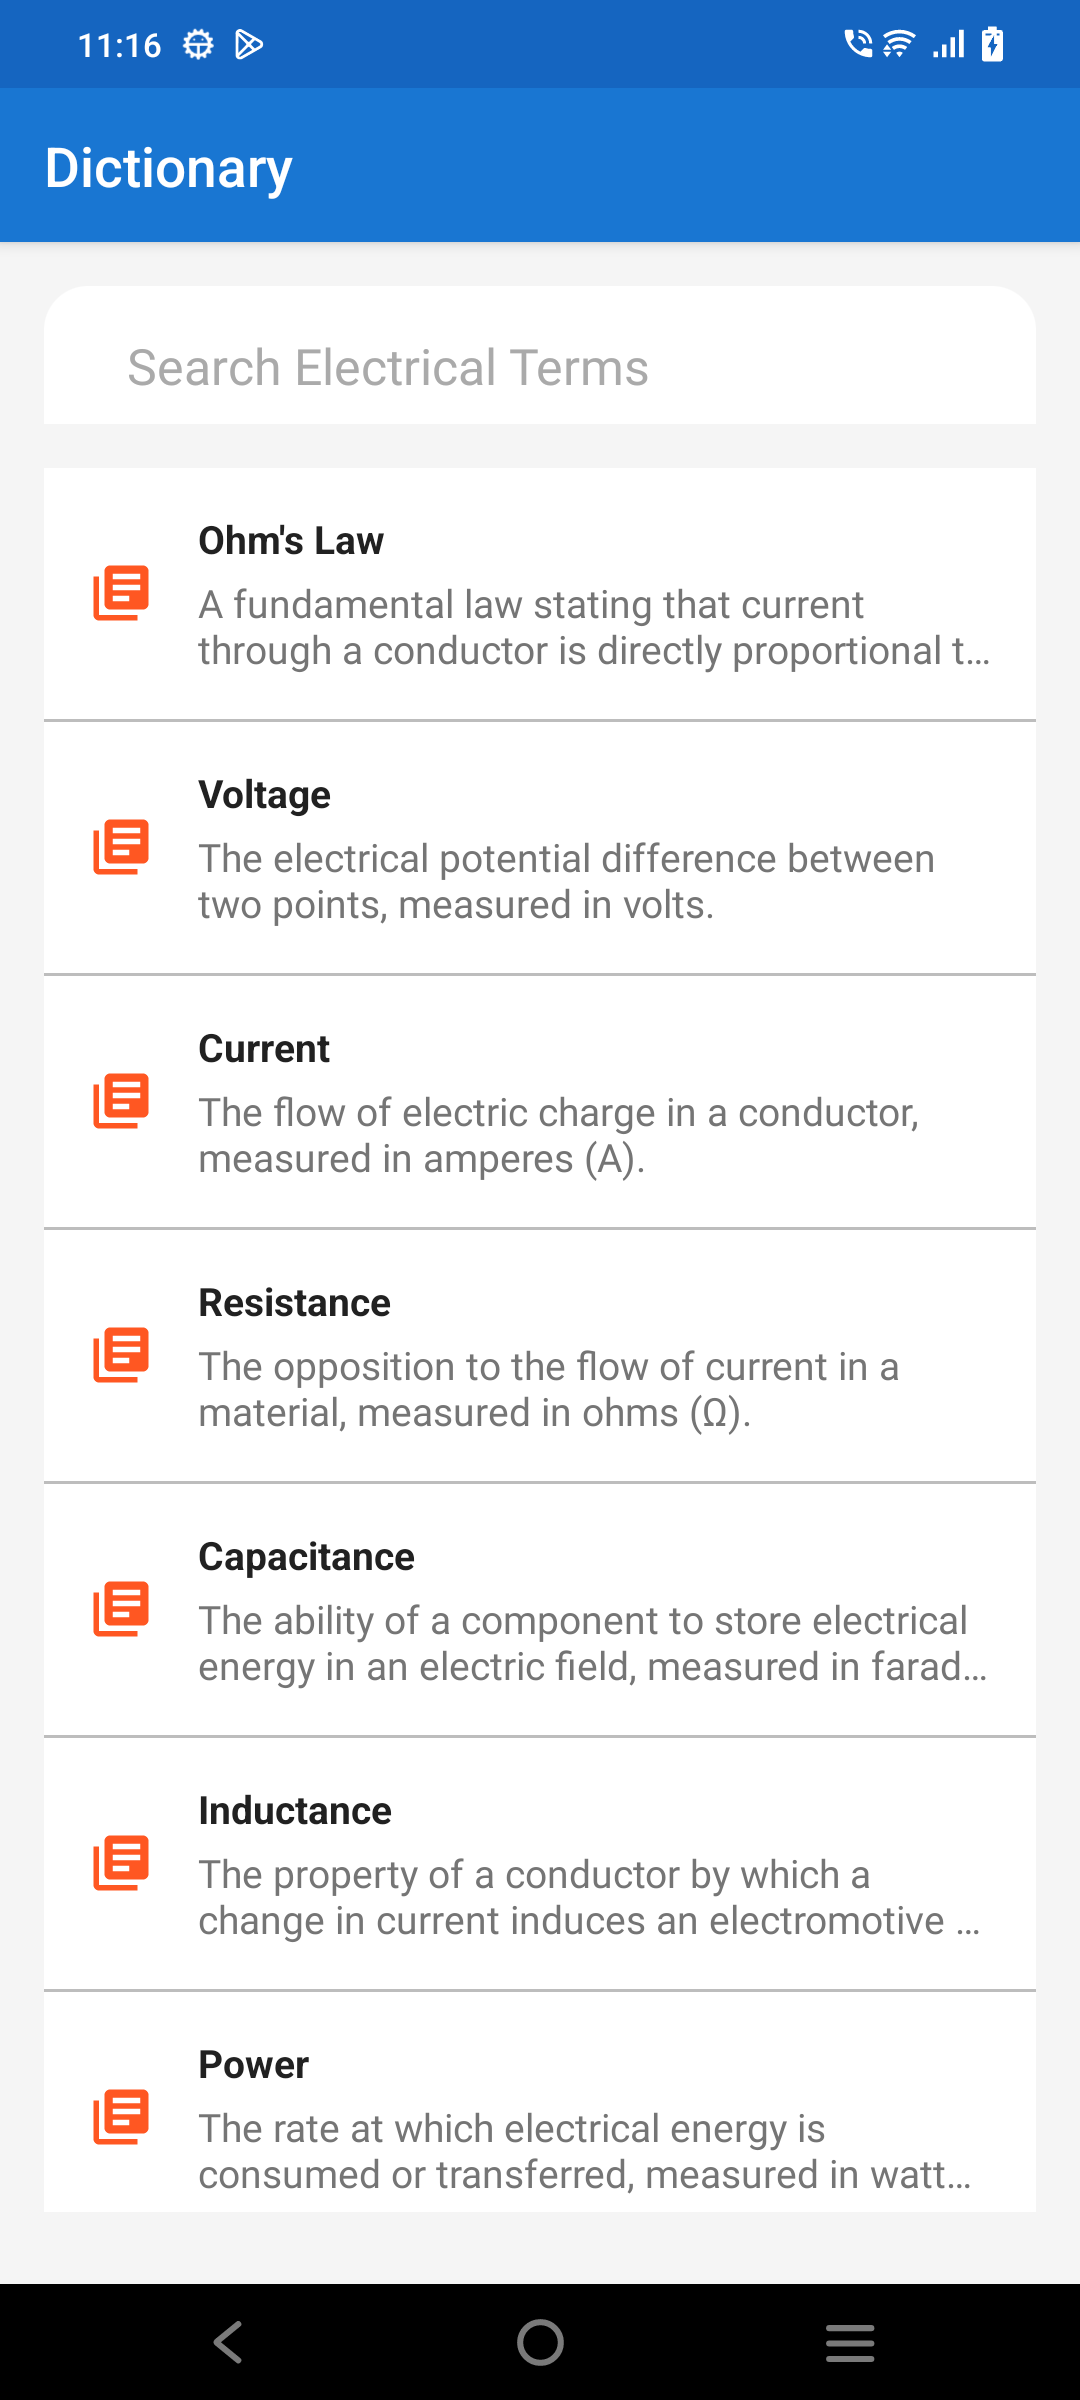Tap the back navigation arrow
The image size is (1080, 2400).
[228, 2342]
